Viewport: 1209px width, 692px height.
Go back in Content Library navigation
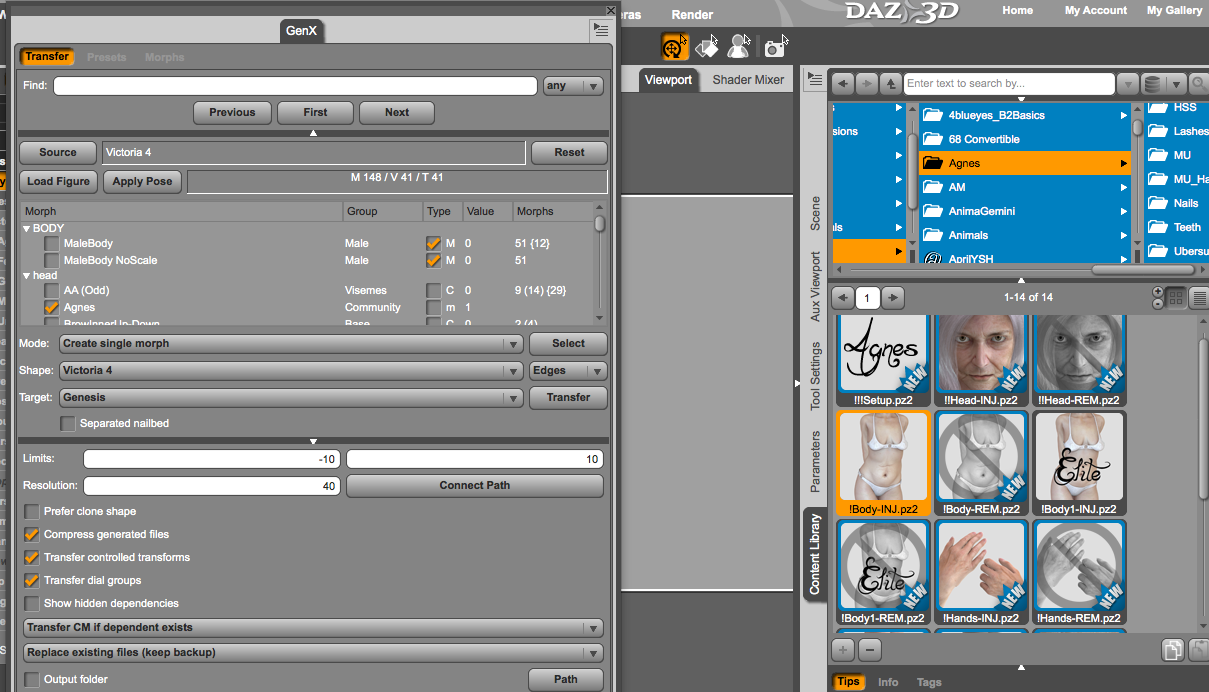pyautogui.click(x=843, y=84)
